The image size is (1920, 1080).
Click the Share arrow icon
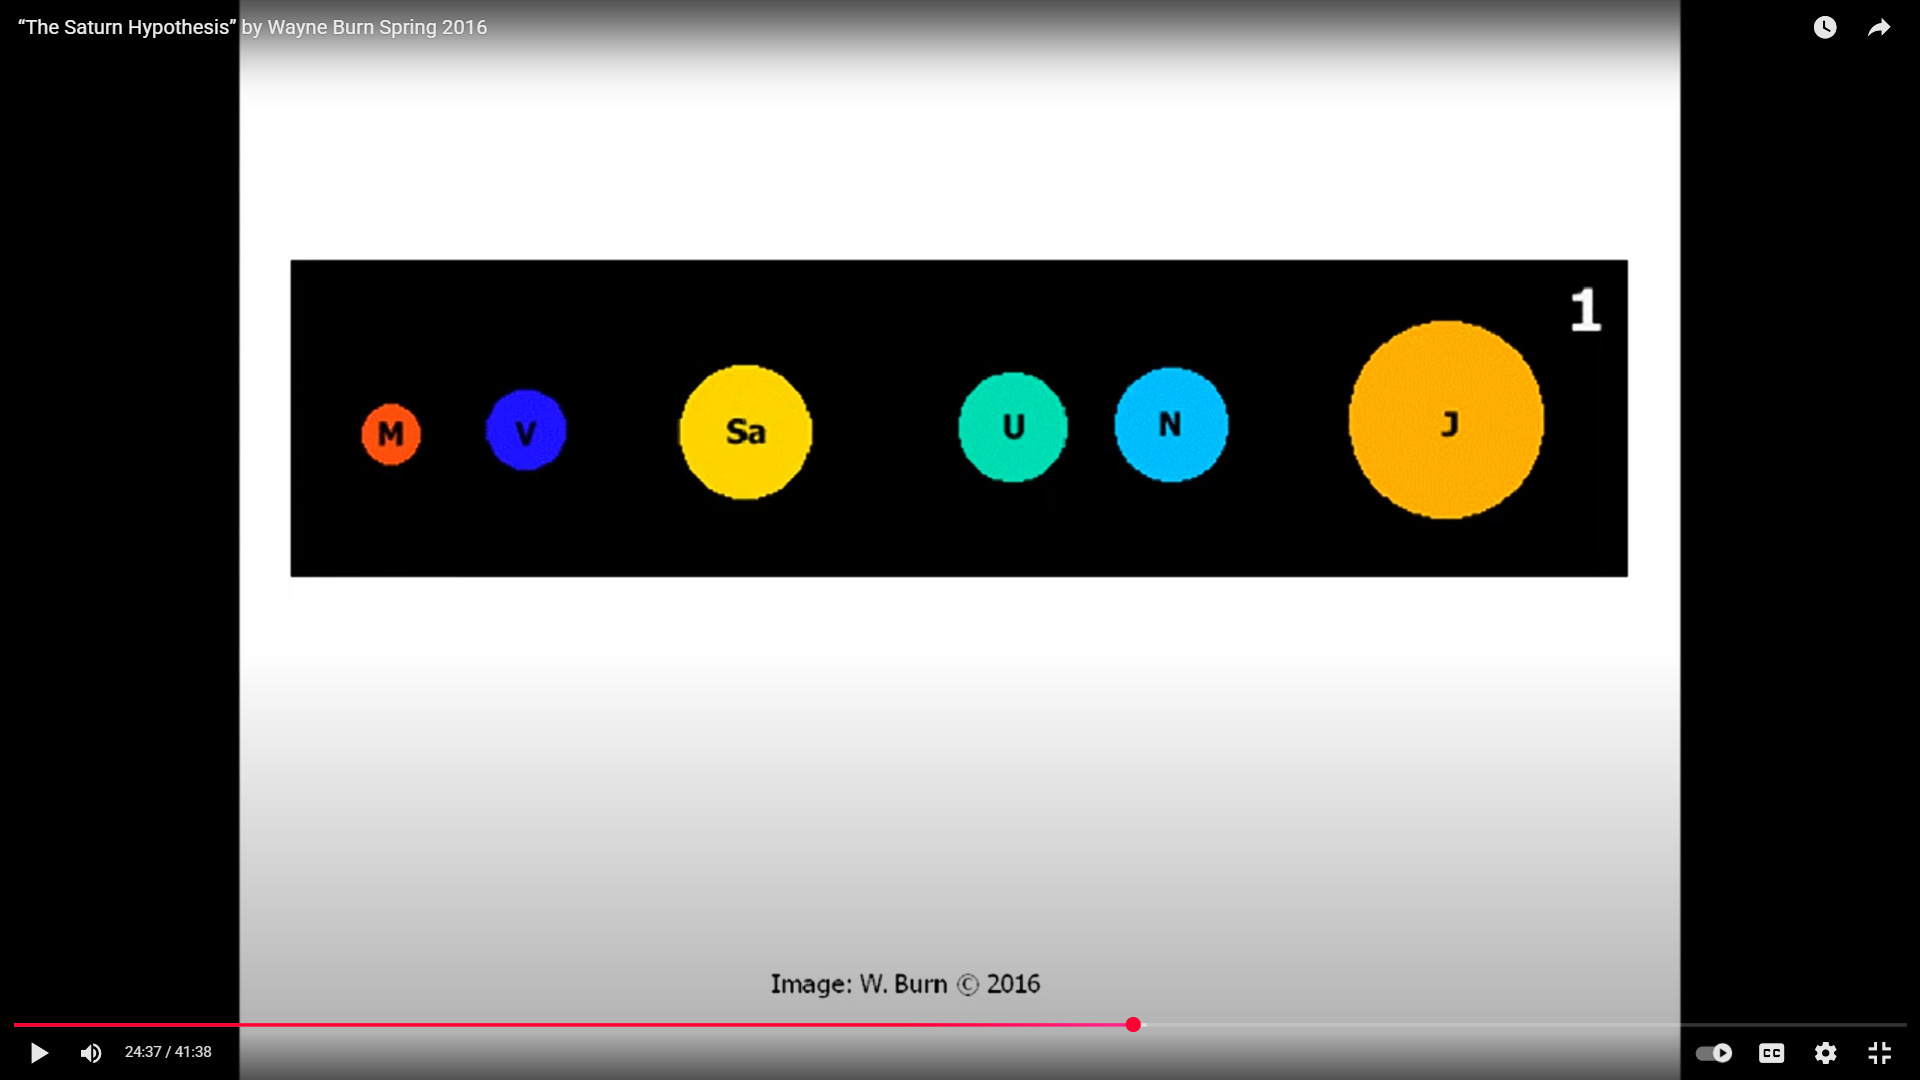point(1879,28)
